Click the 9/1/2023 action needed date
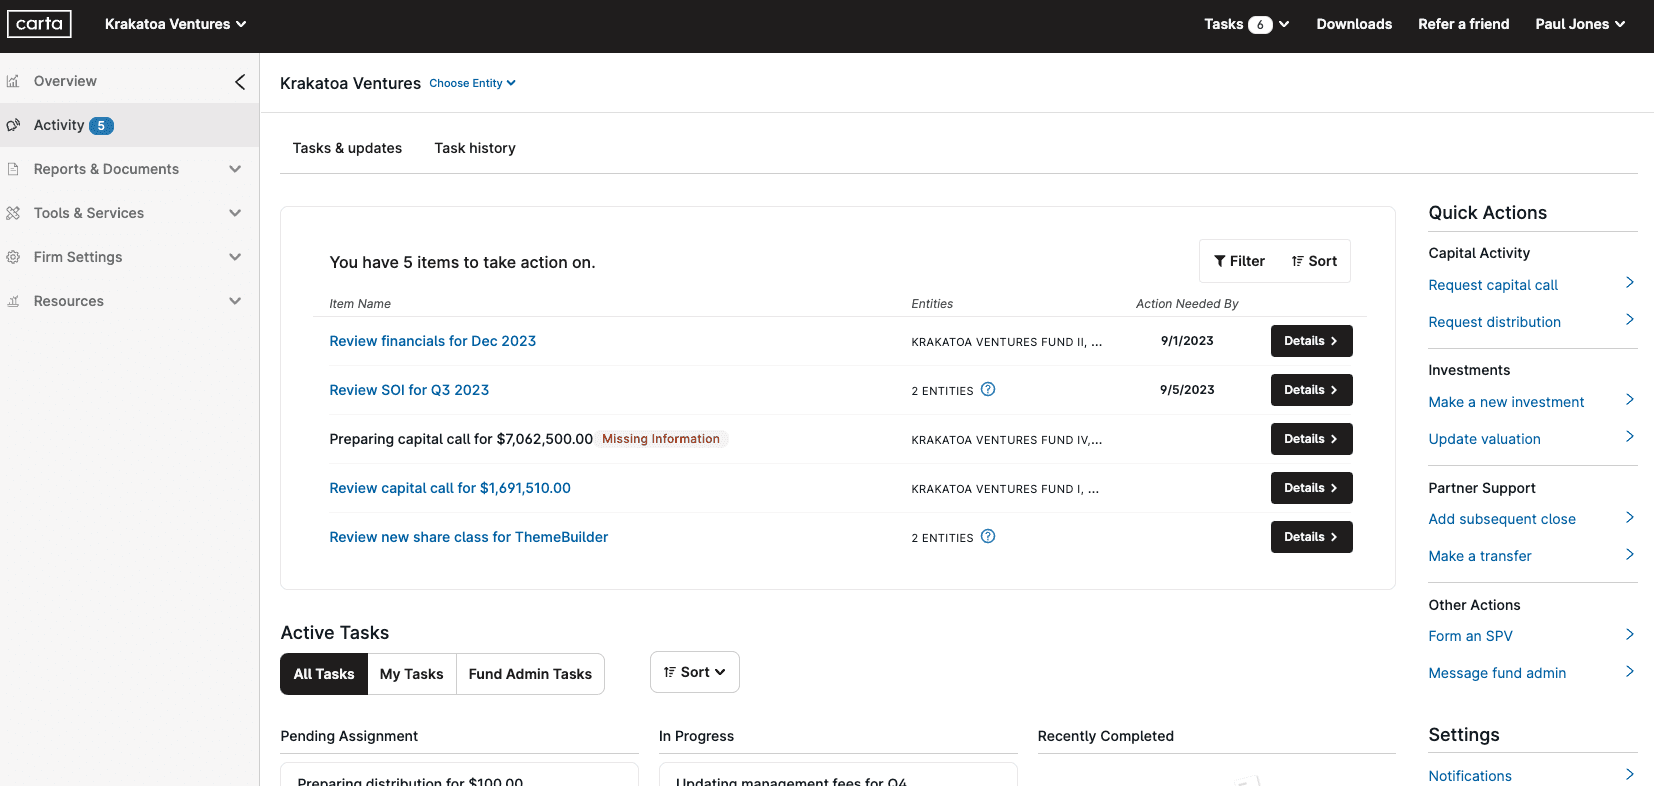1654x786 pixels. (x=1187, y=341)
